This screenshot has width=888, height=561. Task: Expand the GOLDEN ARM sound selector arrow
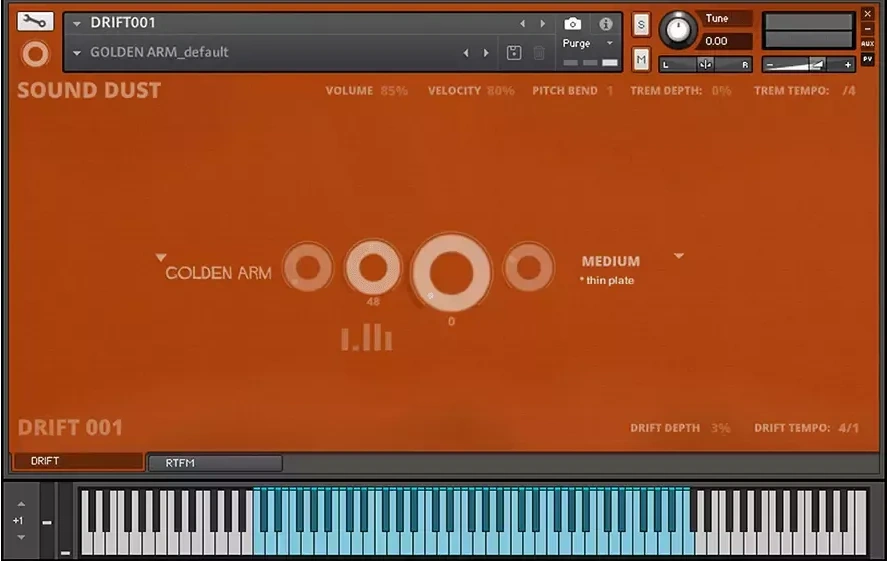point(161,258)
